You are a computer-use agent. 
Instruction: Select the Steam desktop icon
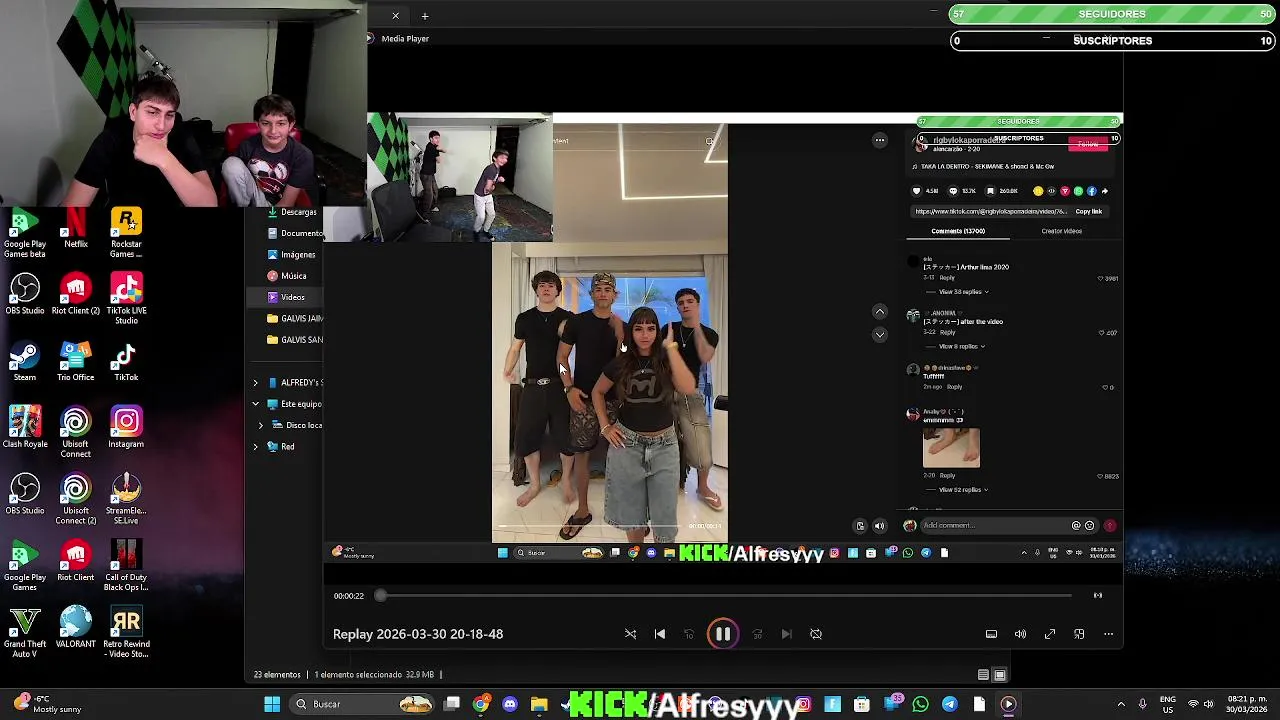[x=25, y=362]
